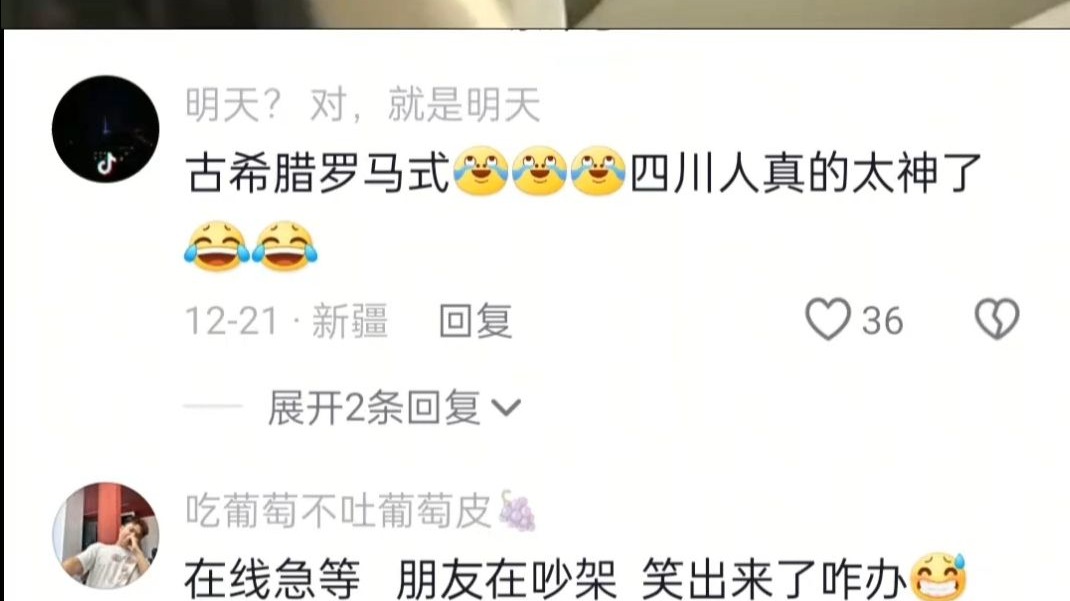The height and width of the screenshot is (601, 1070).
Task: Open the username 吃葡萄不吐葡萄皮
Action: pyautogui.click(x=338, y=511)
